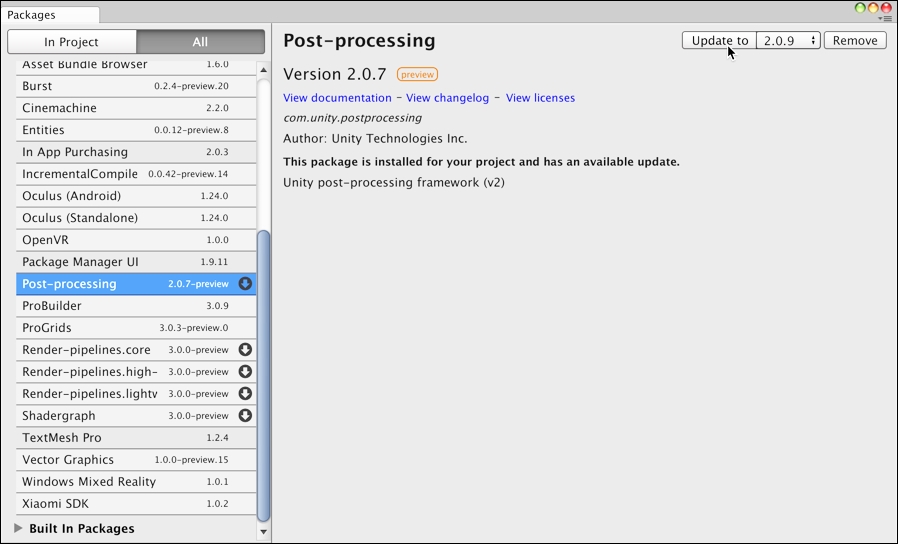898x544 pixels.
Task: Switch to the In Project filter
Action: click(x=72, y=42)
